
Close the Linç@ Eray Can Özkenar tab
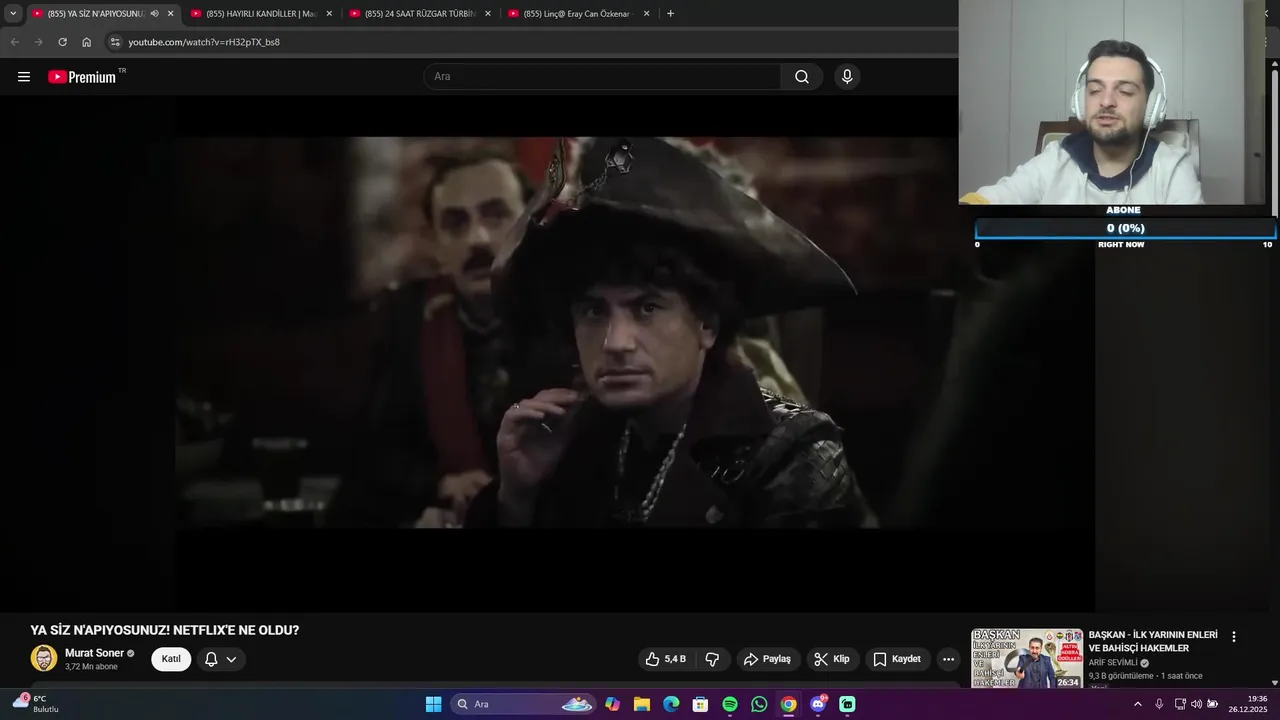tap(646, 14)
